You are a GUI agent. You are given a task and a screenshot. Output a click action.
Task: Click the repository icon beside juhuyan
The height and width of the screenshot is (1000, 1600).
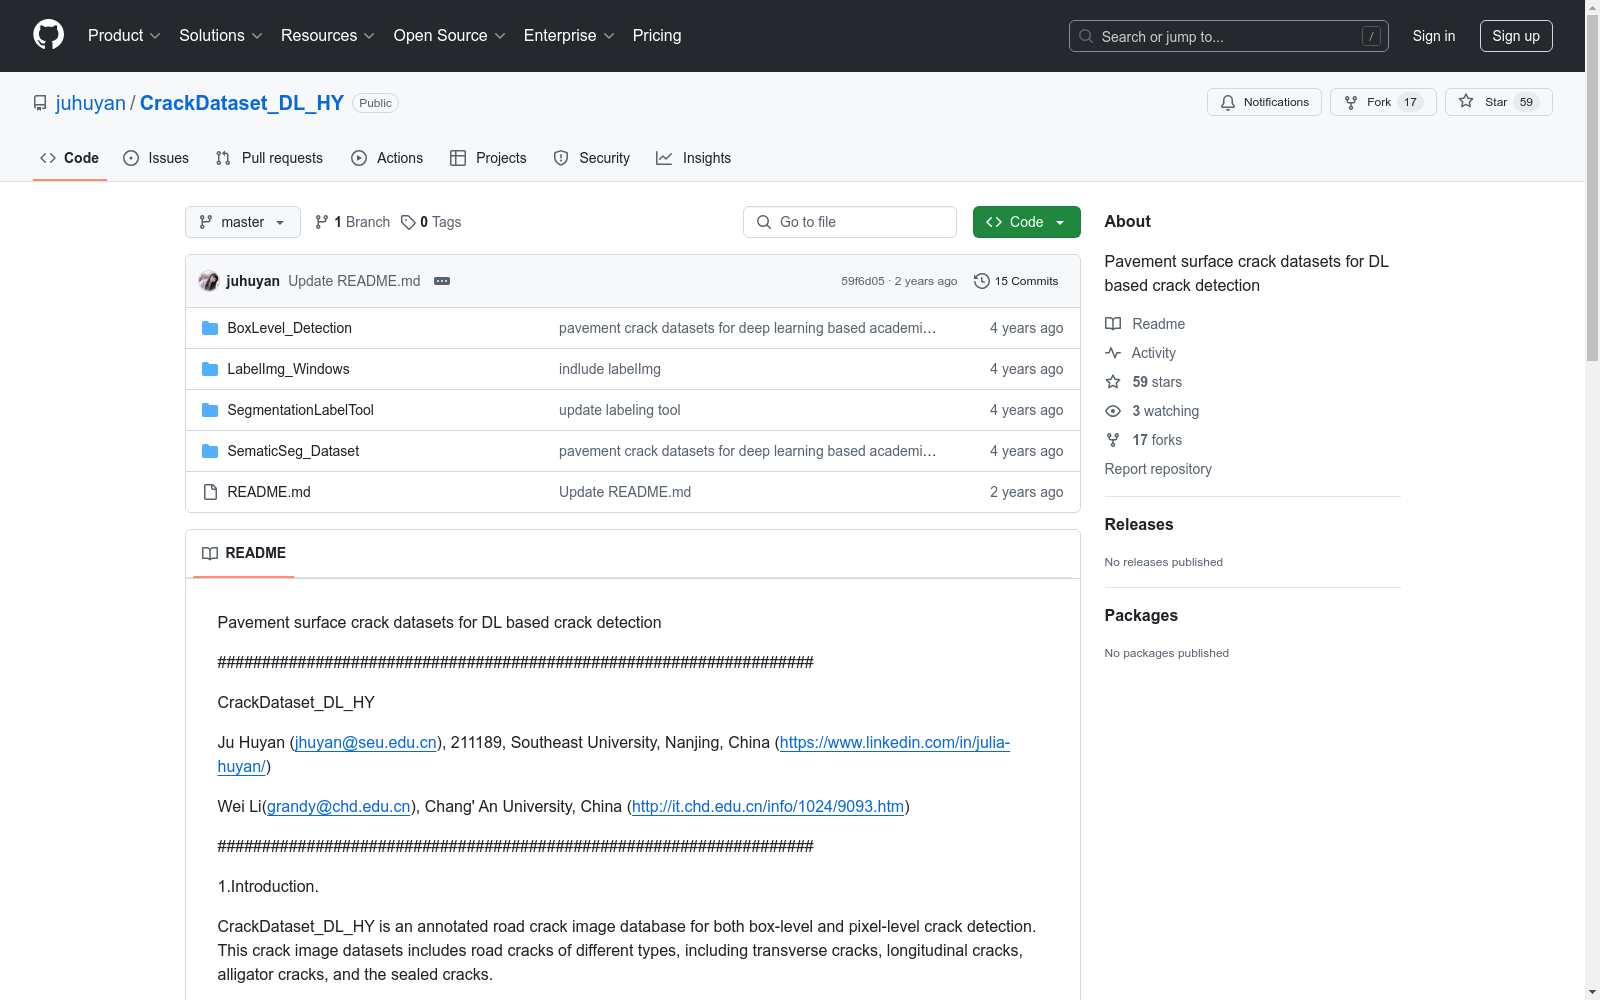(40, 103)
